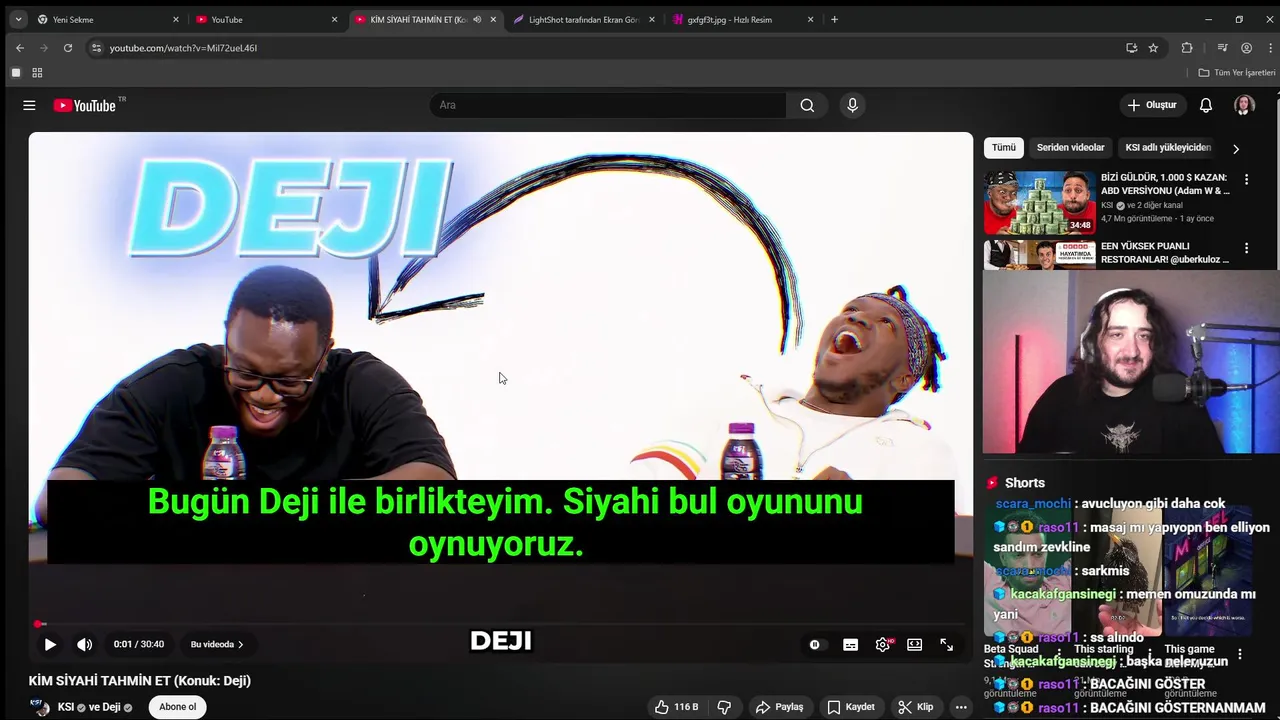Viewport: 1280px width, 720px height.
Task: Open a new browser tab
Action: (x=834, y=19)
